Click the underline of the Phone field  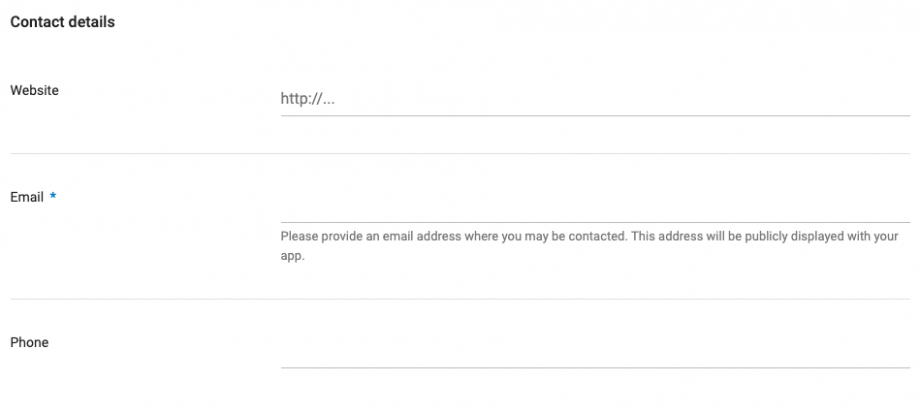(595, 367)
